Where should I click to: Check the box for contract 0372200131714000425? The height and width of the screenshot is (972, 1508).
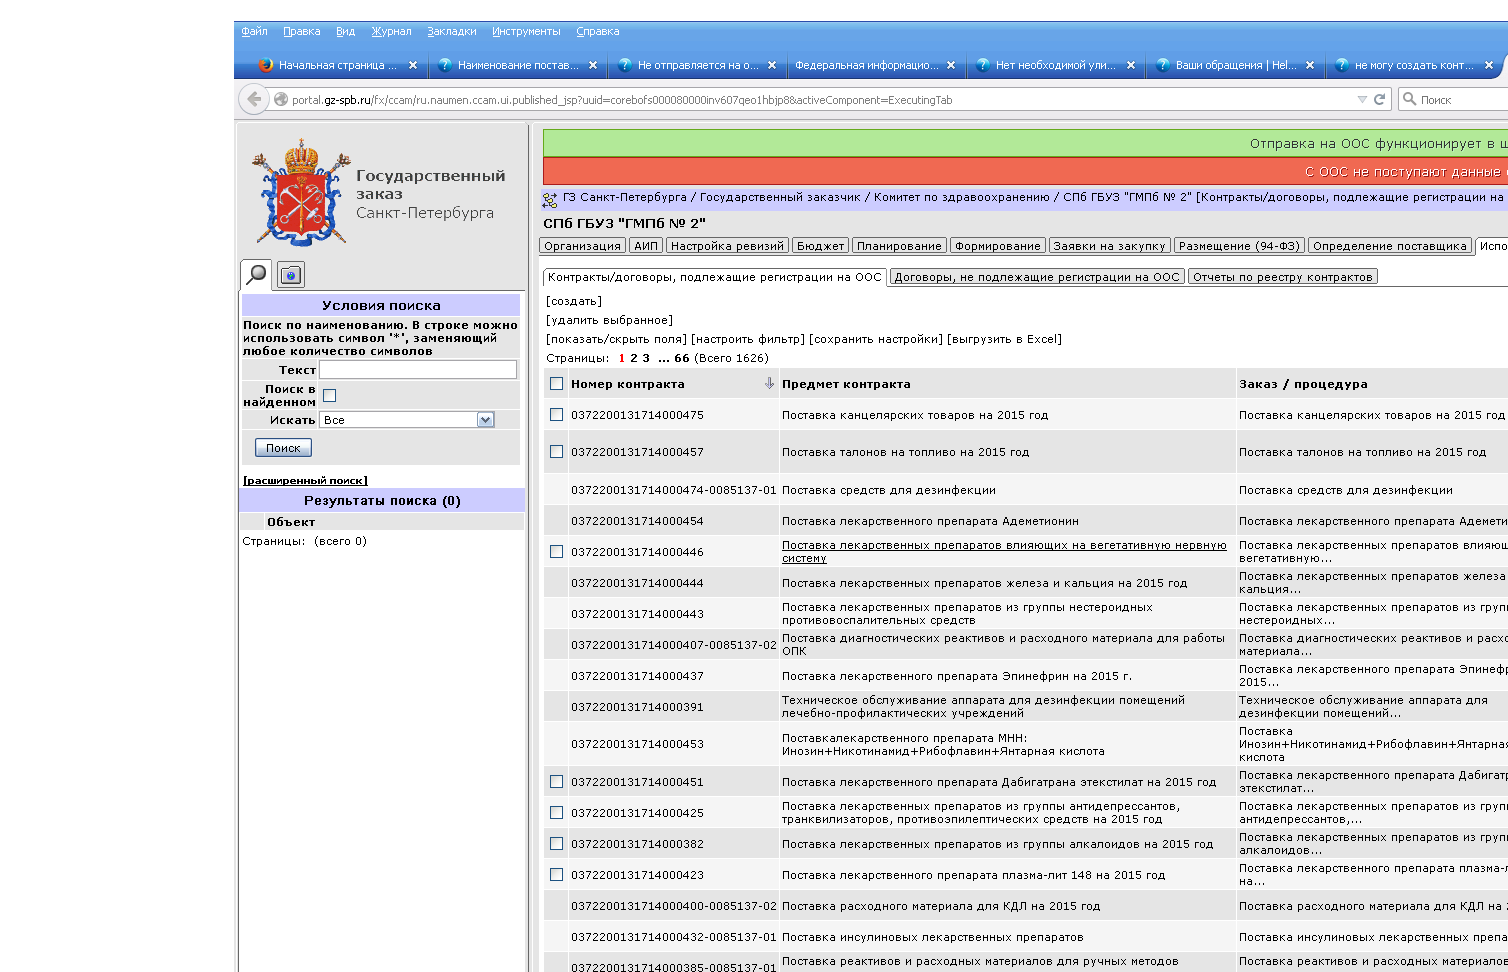[557, 812]
